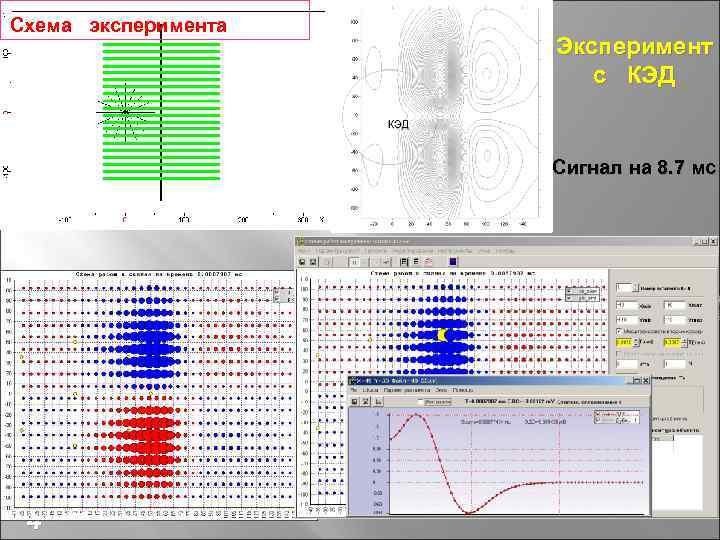This screenshot has width=720, height=540.
Task: Click the table grid icon in main toolbar
Action: pyautogui.click(x=404, y=262)
